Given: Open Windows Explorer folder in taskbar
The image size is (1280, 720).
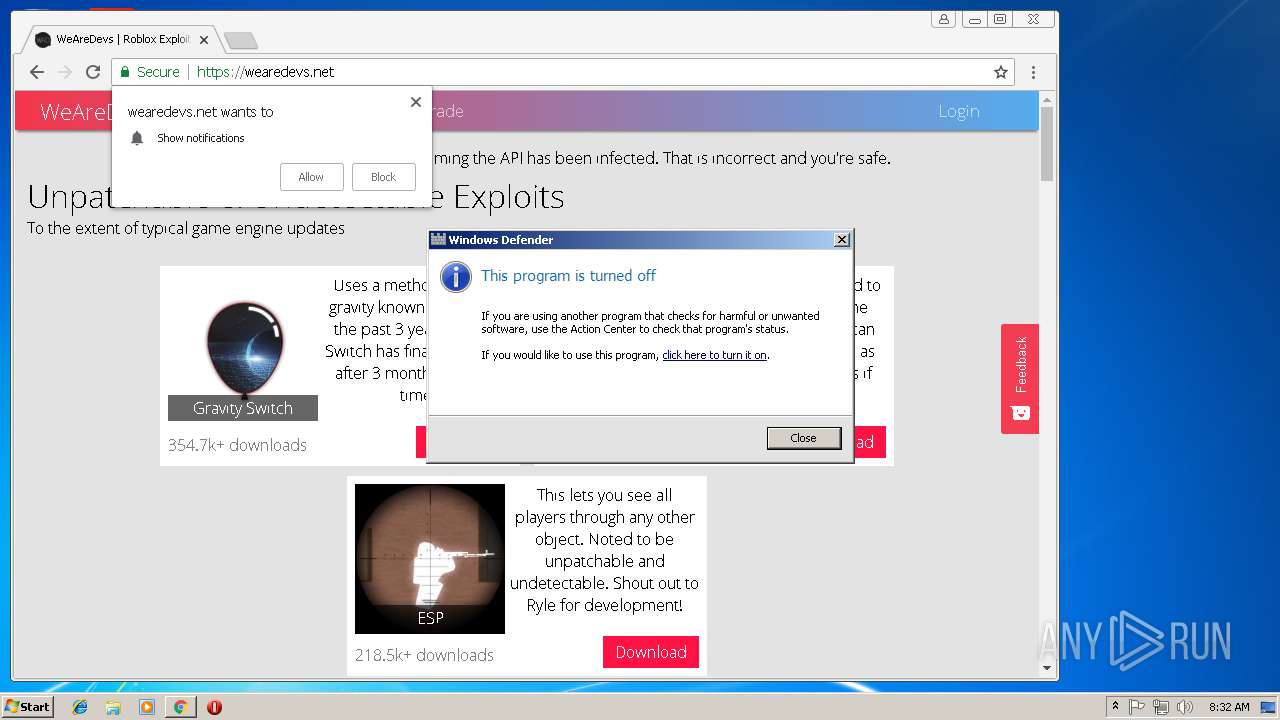Looking at the screenshot, I should pos(113,707).
